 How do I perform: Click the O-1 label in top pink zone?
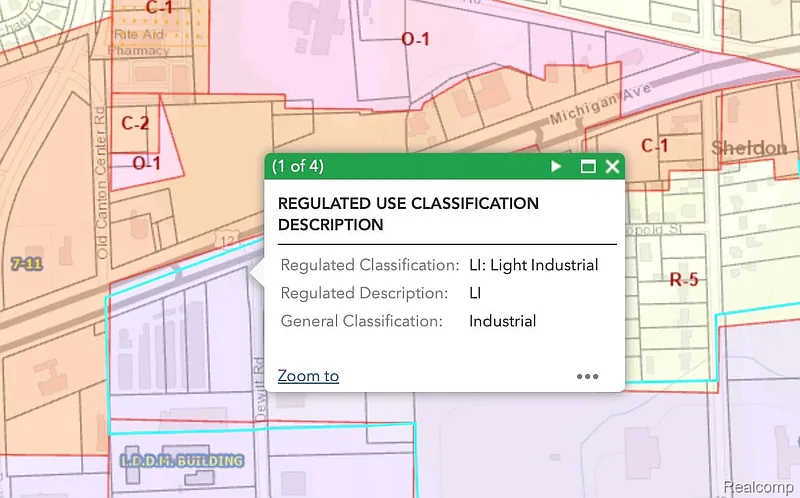(x=415, y=39)
